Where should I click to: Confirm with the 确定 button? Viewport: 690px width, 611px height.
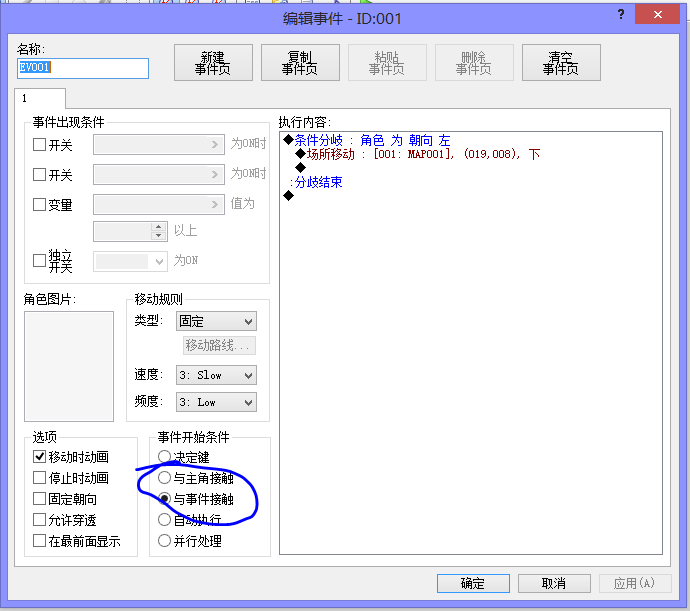pos(473,583)
